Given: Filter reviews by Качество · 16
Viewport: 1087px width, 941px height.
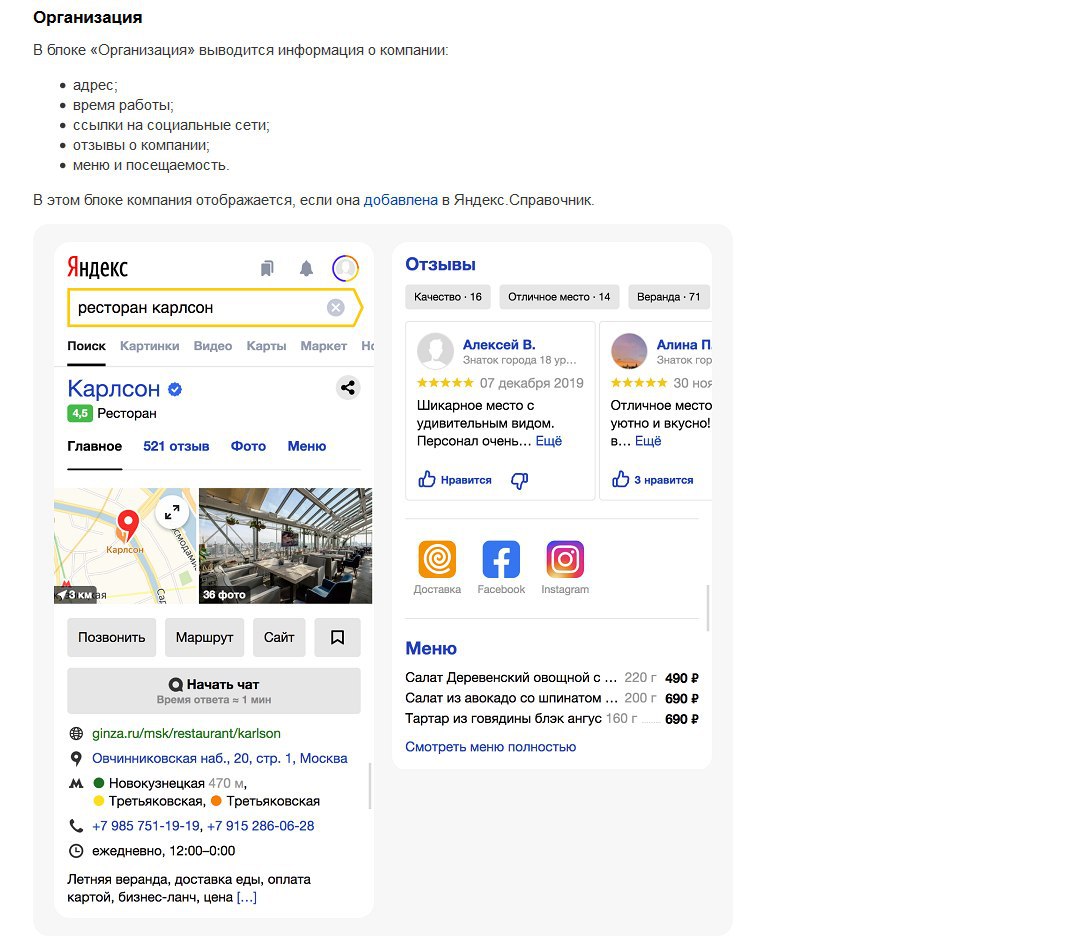Looking at the screenshot, I should [x=448, y=297].
